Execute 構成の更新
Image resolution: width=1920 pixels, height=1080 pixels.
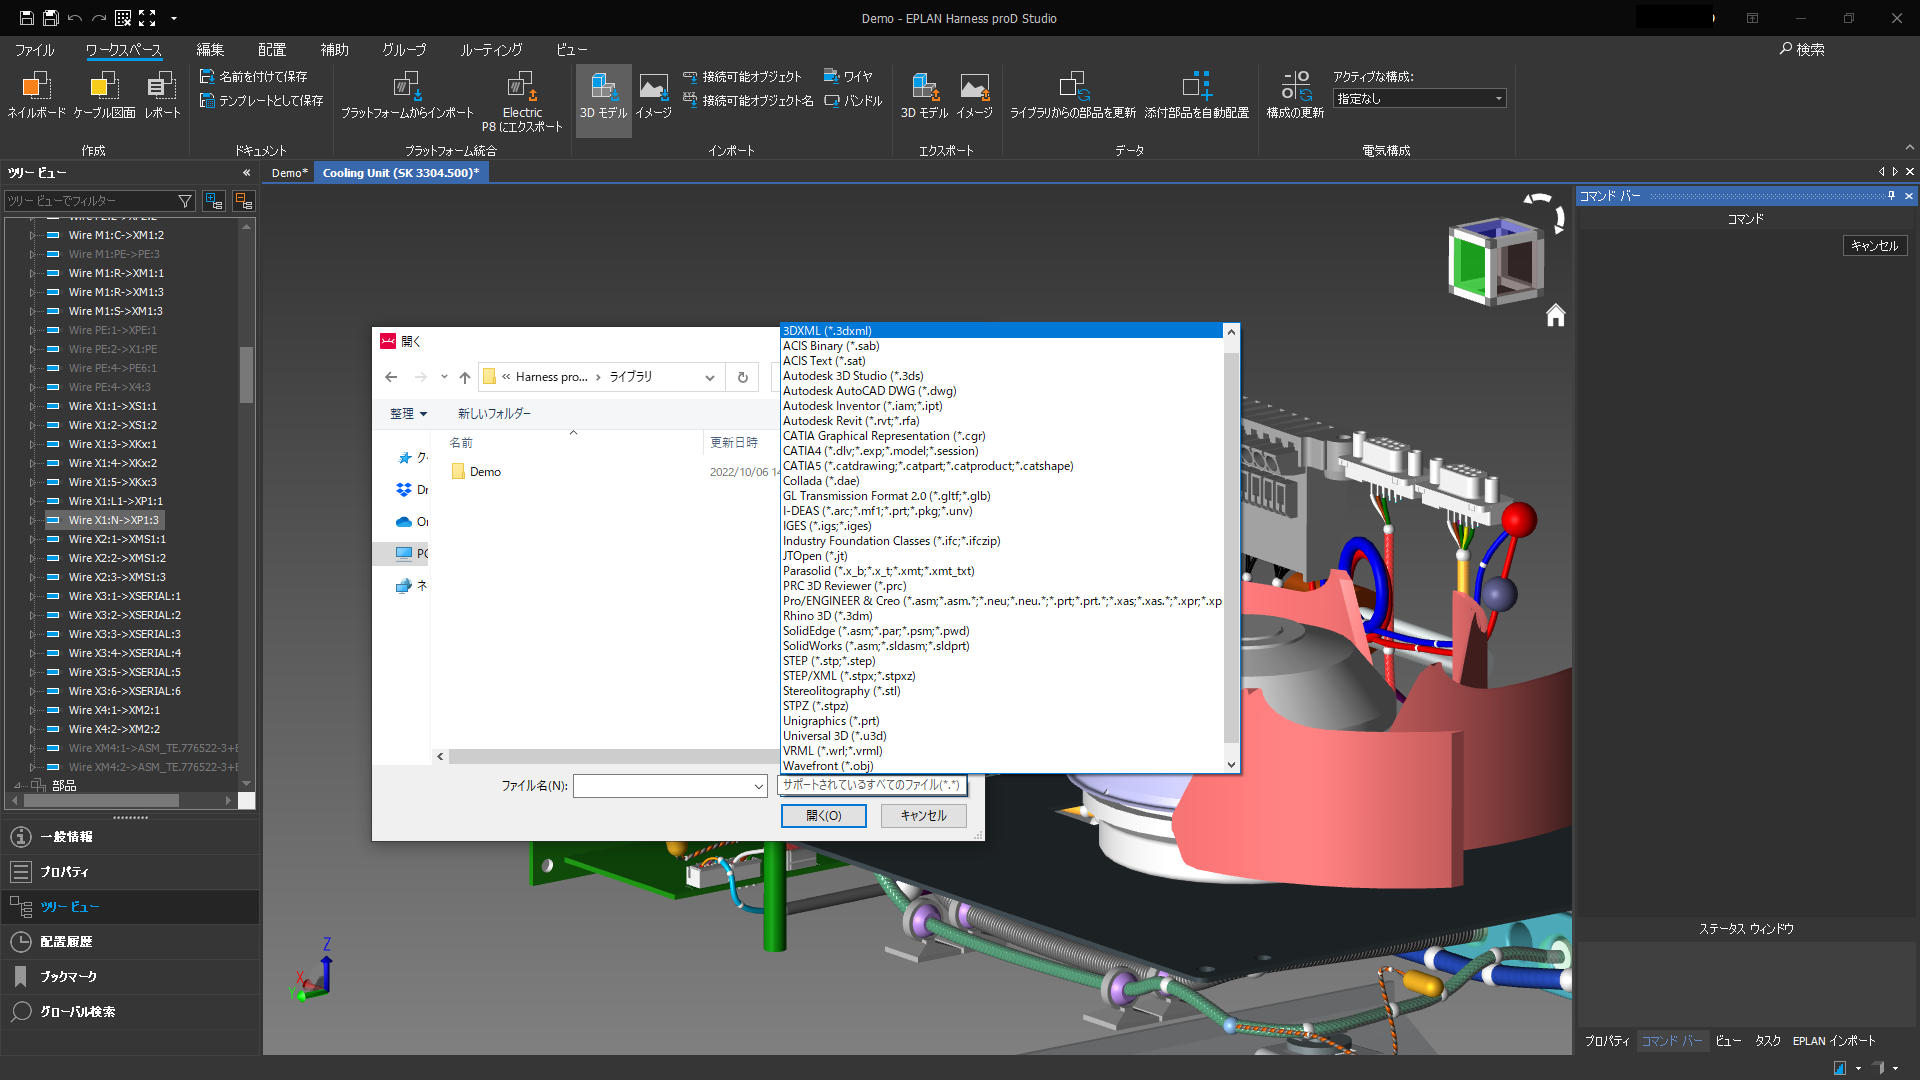[1296, 95]
